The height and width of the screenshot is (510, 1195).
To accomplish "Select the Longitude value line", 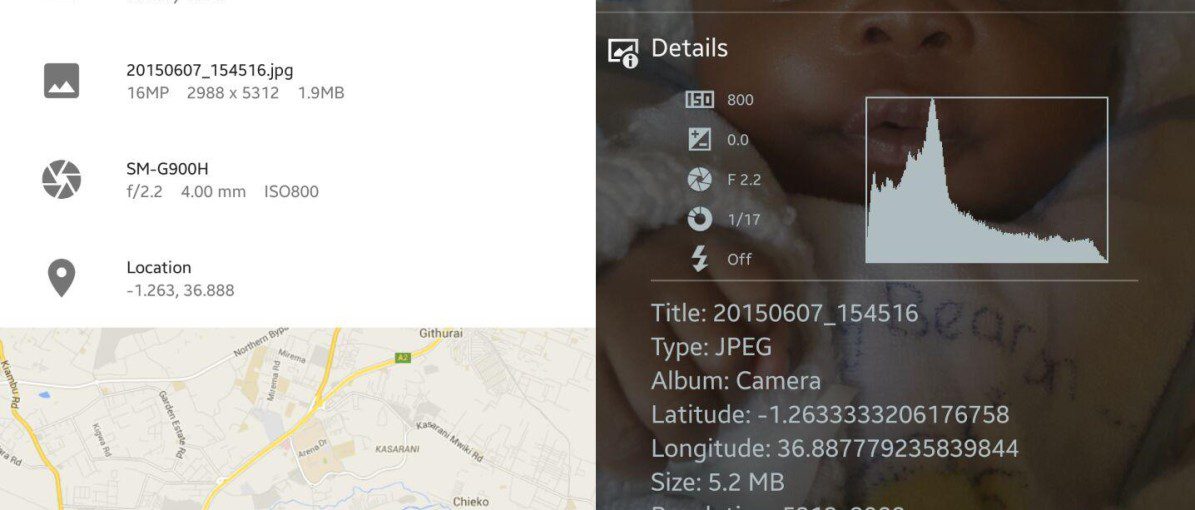I will [x=835, y=448].
